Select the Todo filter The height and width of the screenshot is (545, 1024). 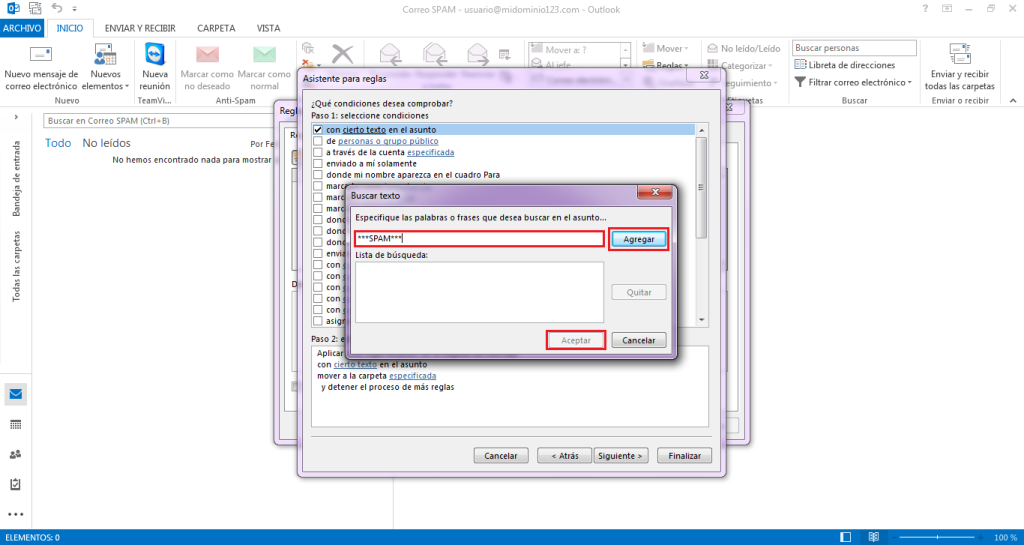pos(57,143)
